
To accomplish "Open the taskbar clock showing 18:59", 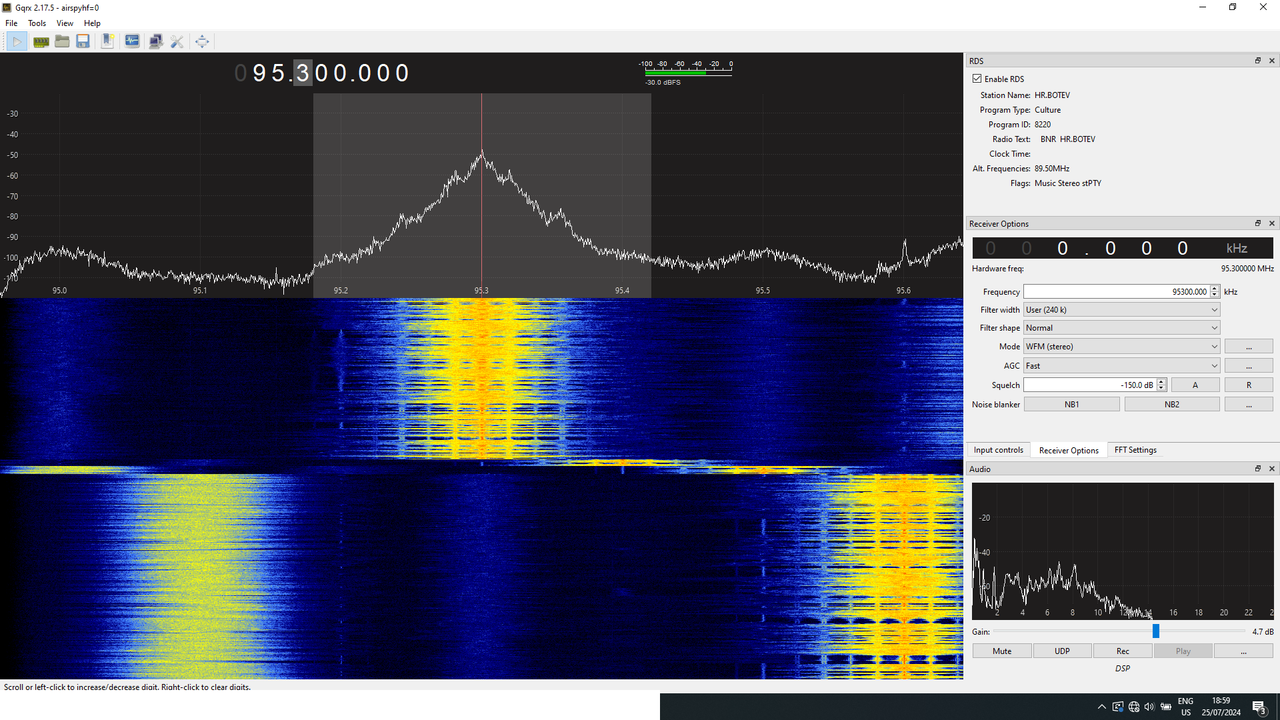I will (1223, 707).
